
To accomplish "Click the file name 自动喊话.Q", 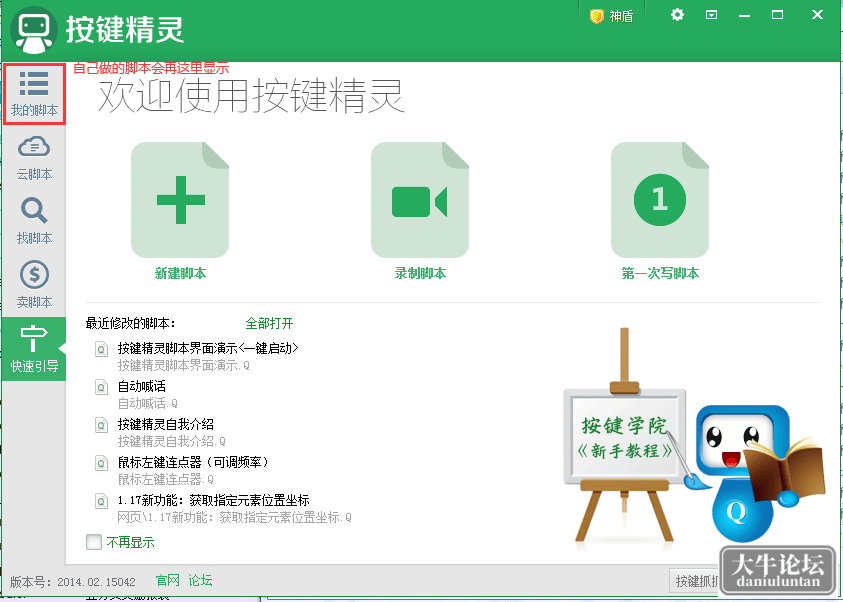I will click(x=147, y=403).
